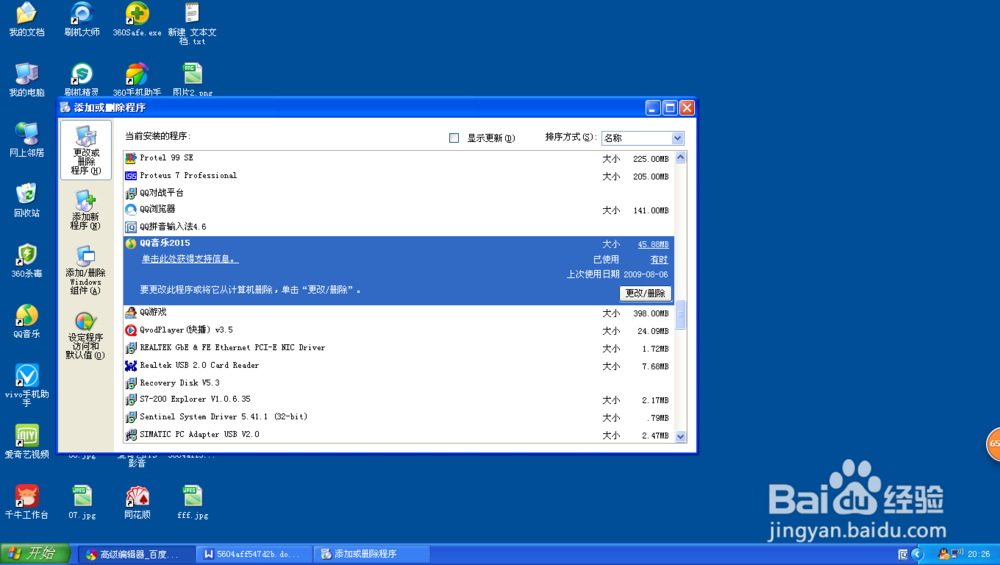The image size is (1000, 565).
Task: Select REALTEK GbE Ethernet driver icon
Action: pos(131,348)
